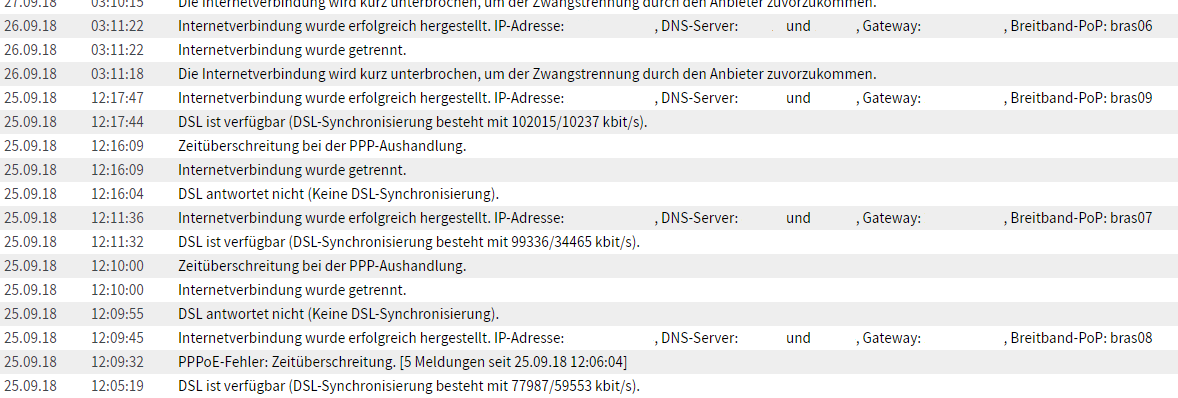This screenshot has height=398, width=1178.
Task: Click the 12:05:19 timestamp in last row
Action: tap(117, 387)
